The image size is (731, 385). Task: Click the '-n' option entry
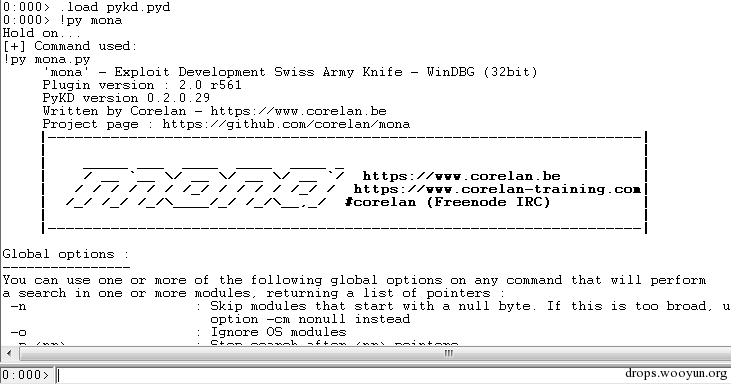(19, 306)
